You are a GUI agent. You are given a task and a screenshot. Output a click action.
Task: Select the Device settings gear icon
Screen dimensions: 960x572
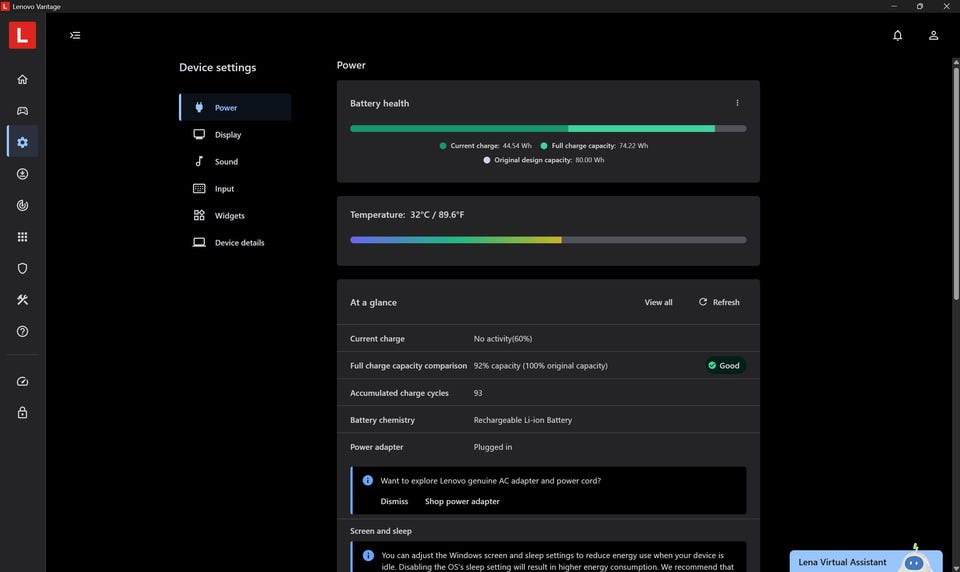22,142
